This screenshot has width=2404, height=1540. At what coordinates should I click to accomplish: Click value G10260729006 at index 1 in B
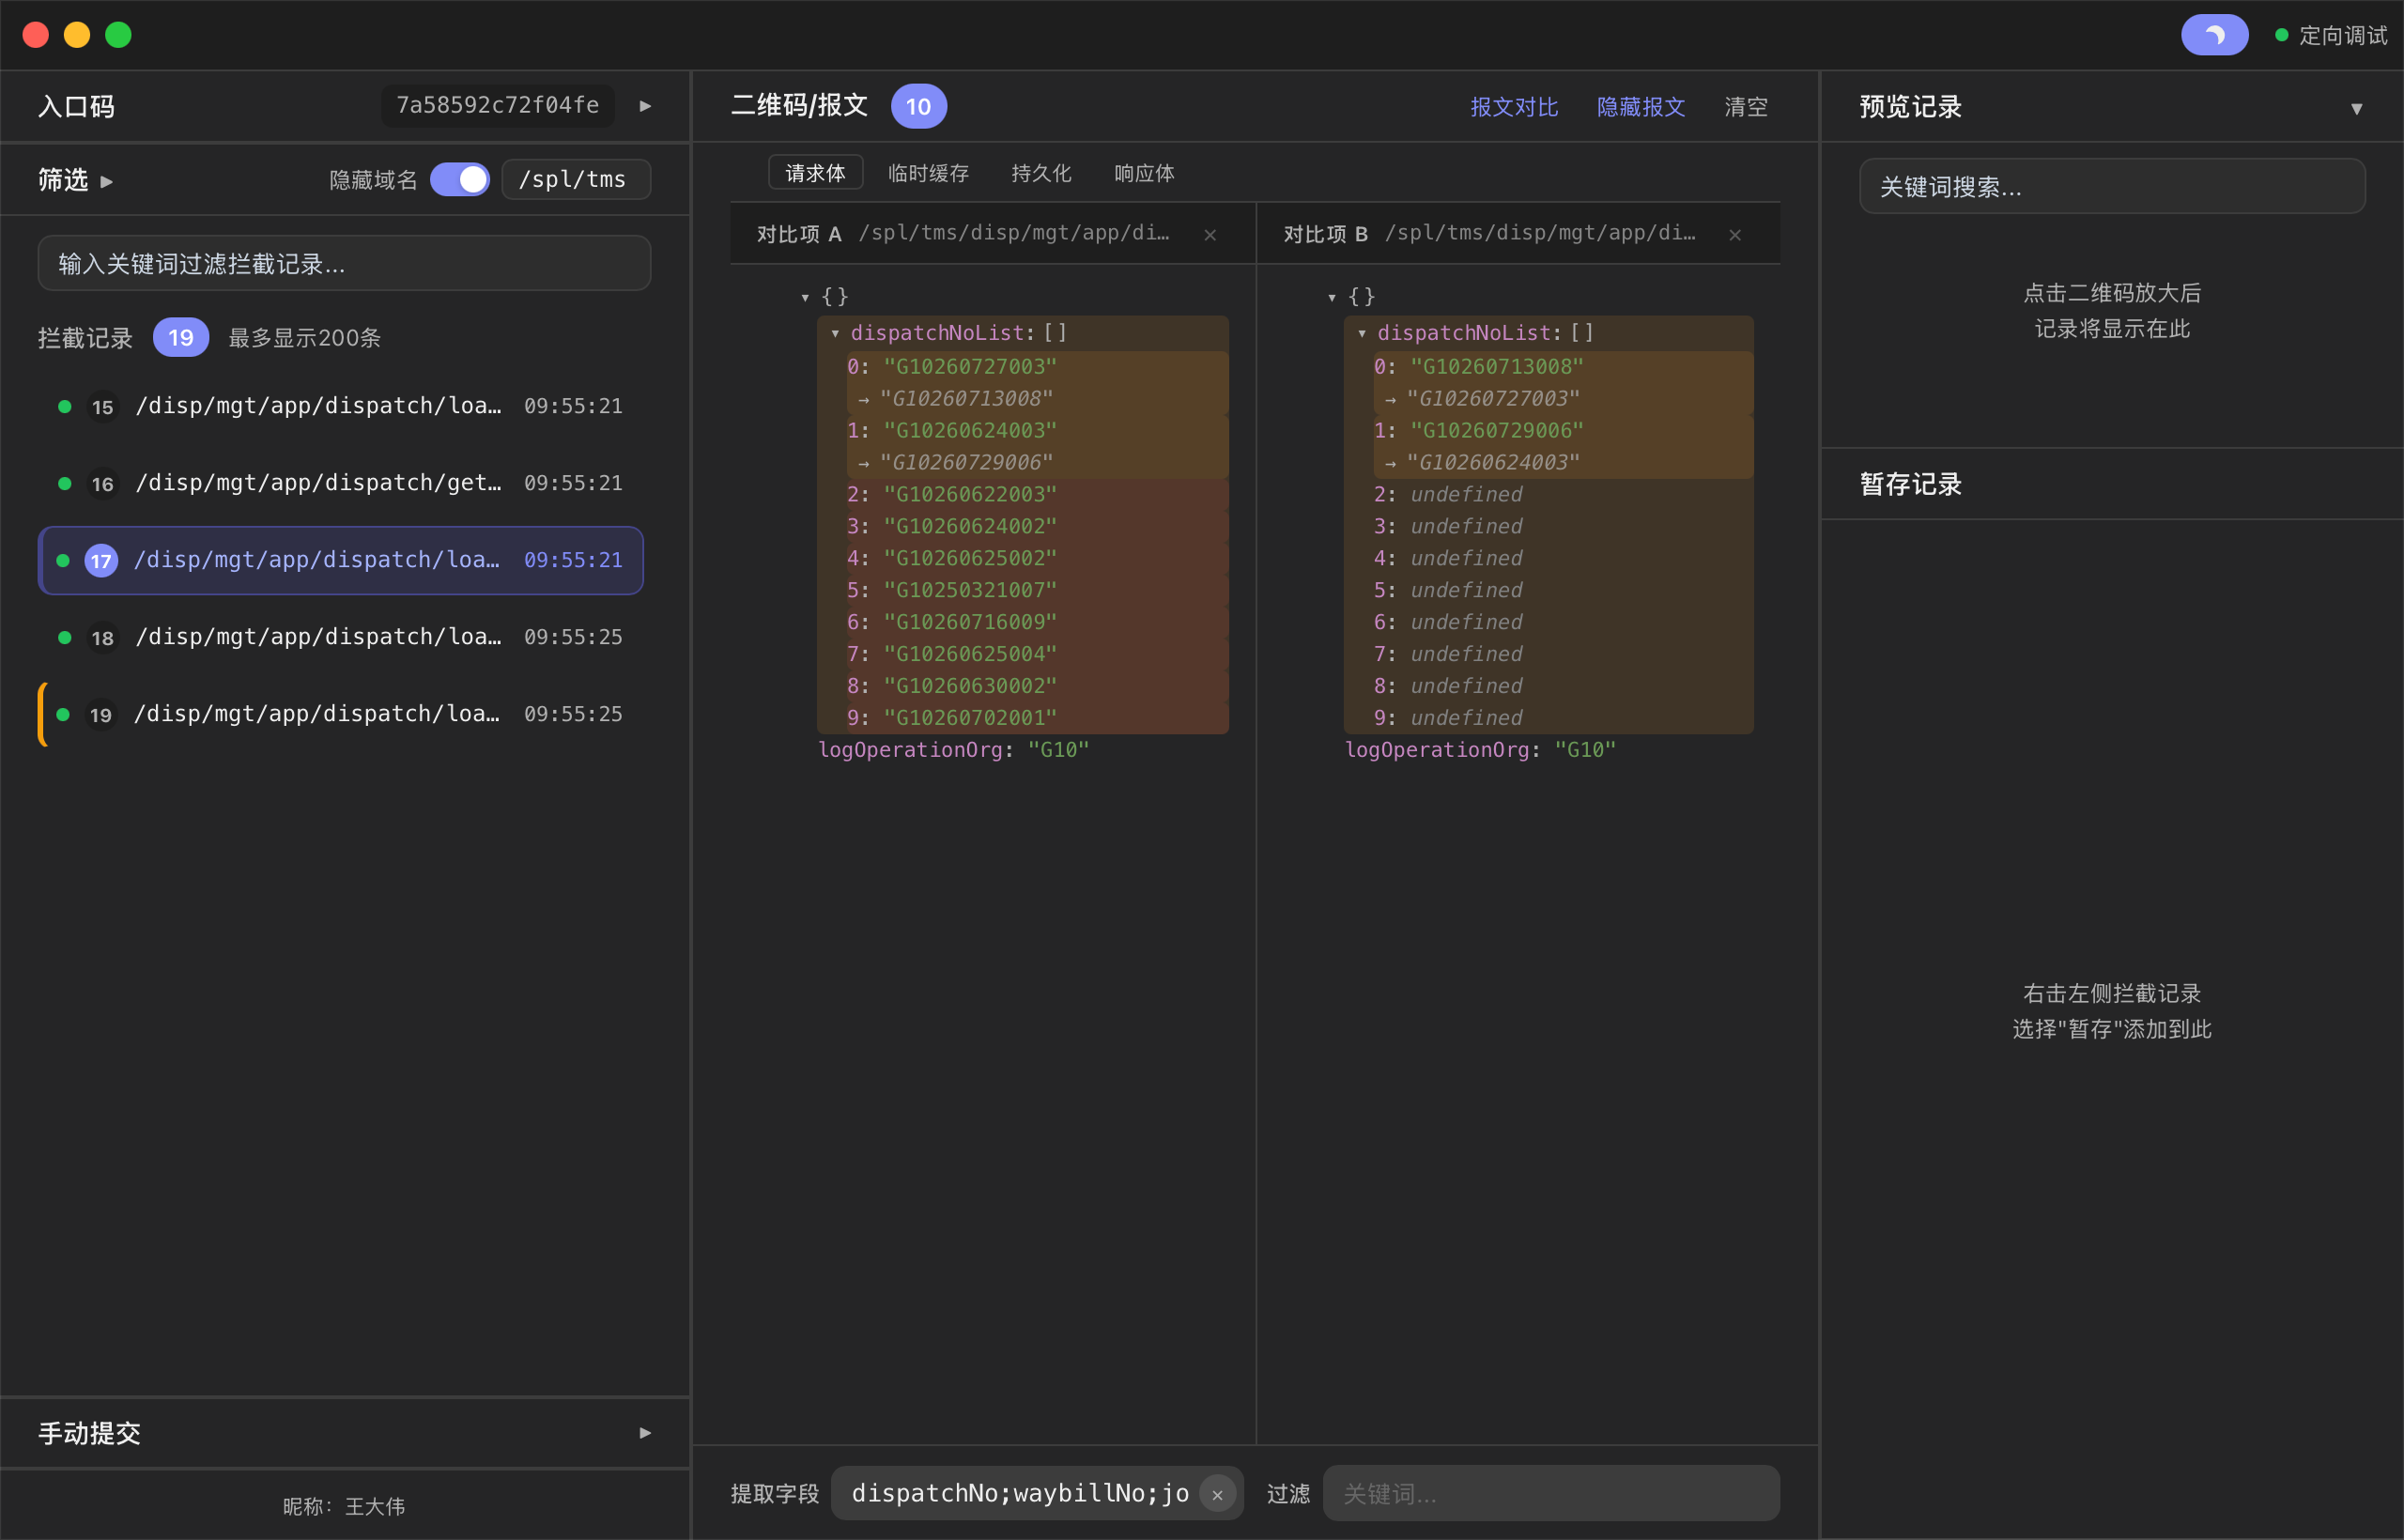point(1497,430)
